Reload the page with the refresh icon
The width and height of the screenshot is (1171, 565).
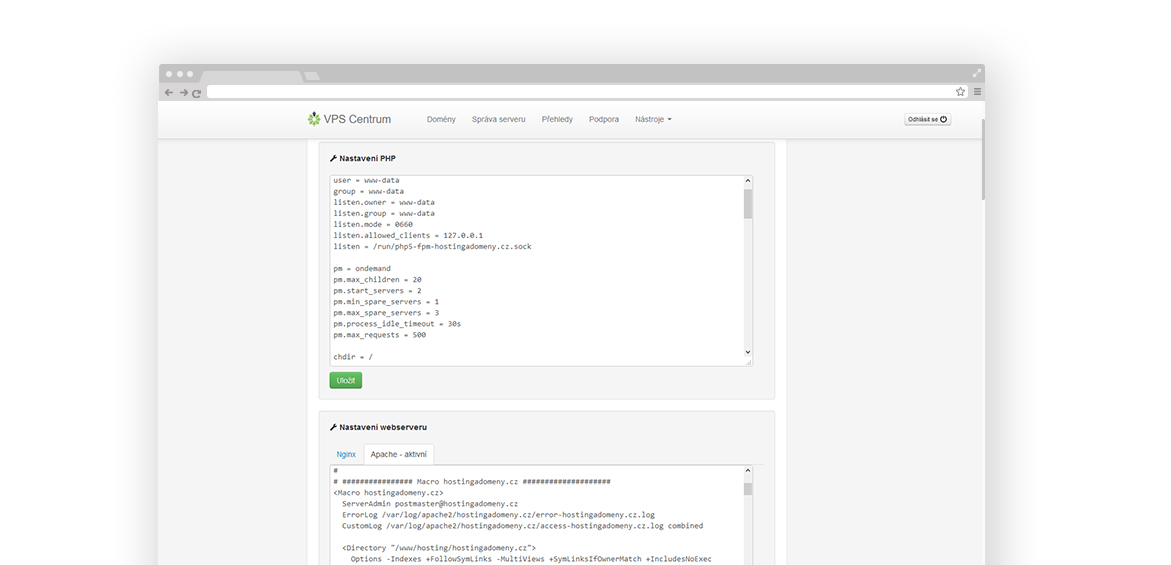click(x=197, y=92)
